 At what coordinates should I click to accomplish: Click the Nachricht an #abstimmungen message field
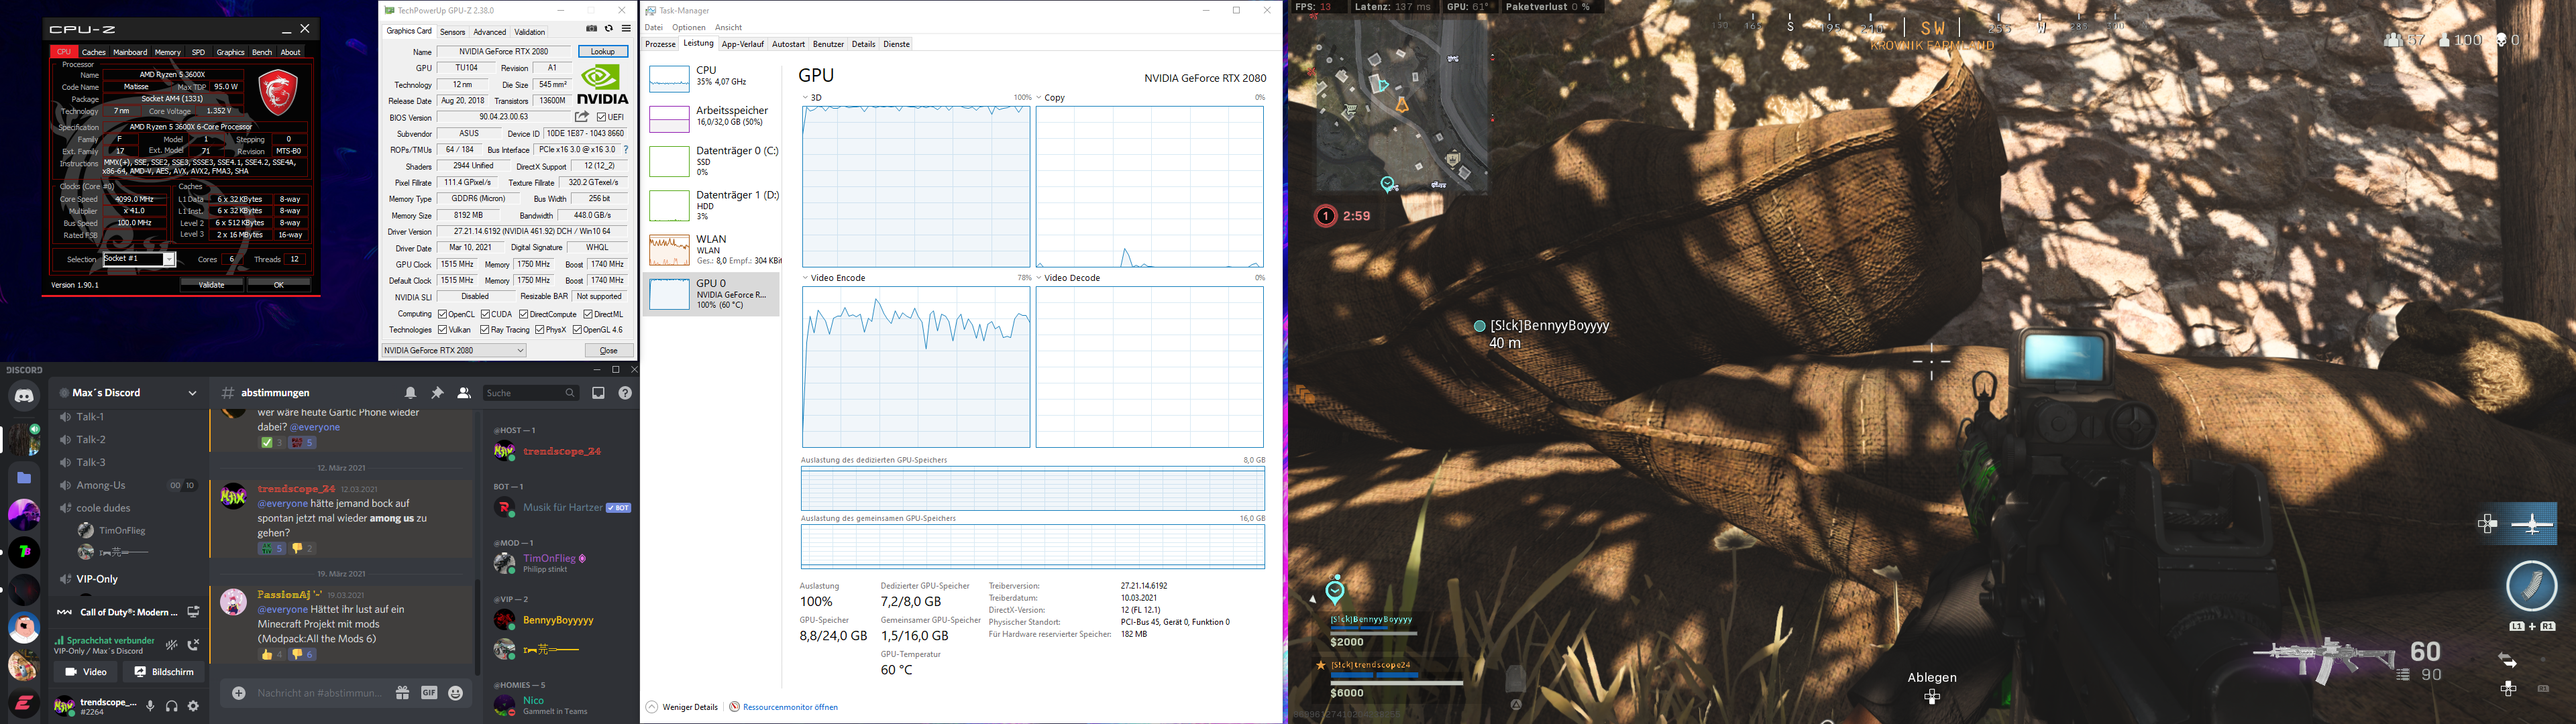pos(320,693)
